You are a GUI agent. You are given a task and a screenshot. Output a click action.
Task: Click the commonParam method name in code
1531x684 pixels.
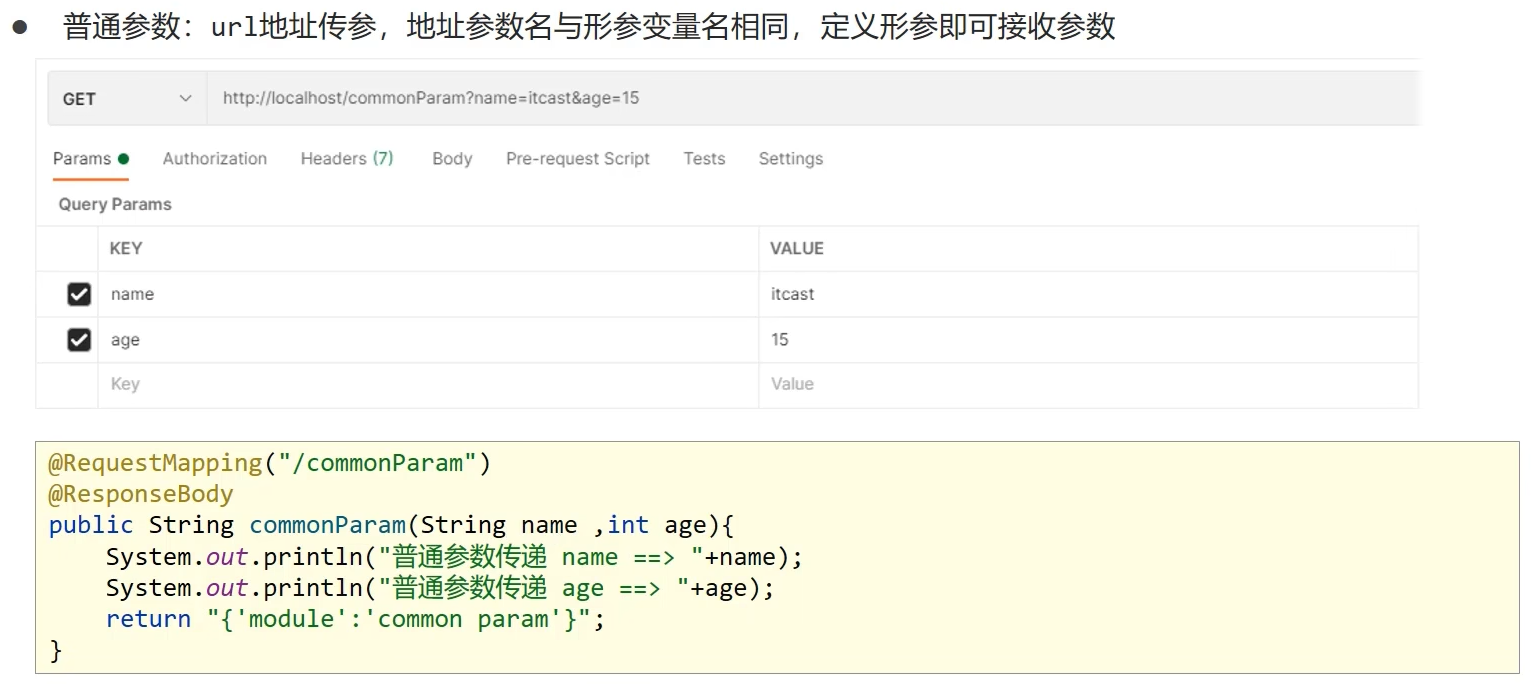coord(327,525)
